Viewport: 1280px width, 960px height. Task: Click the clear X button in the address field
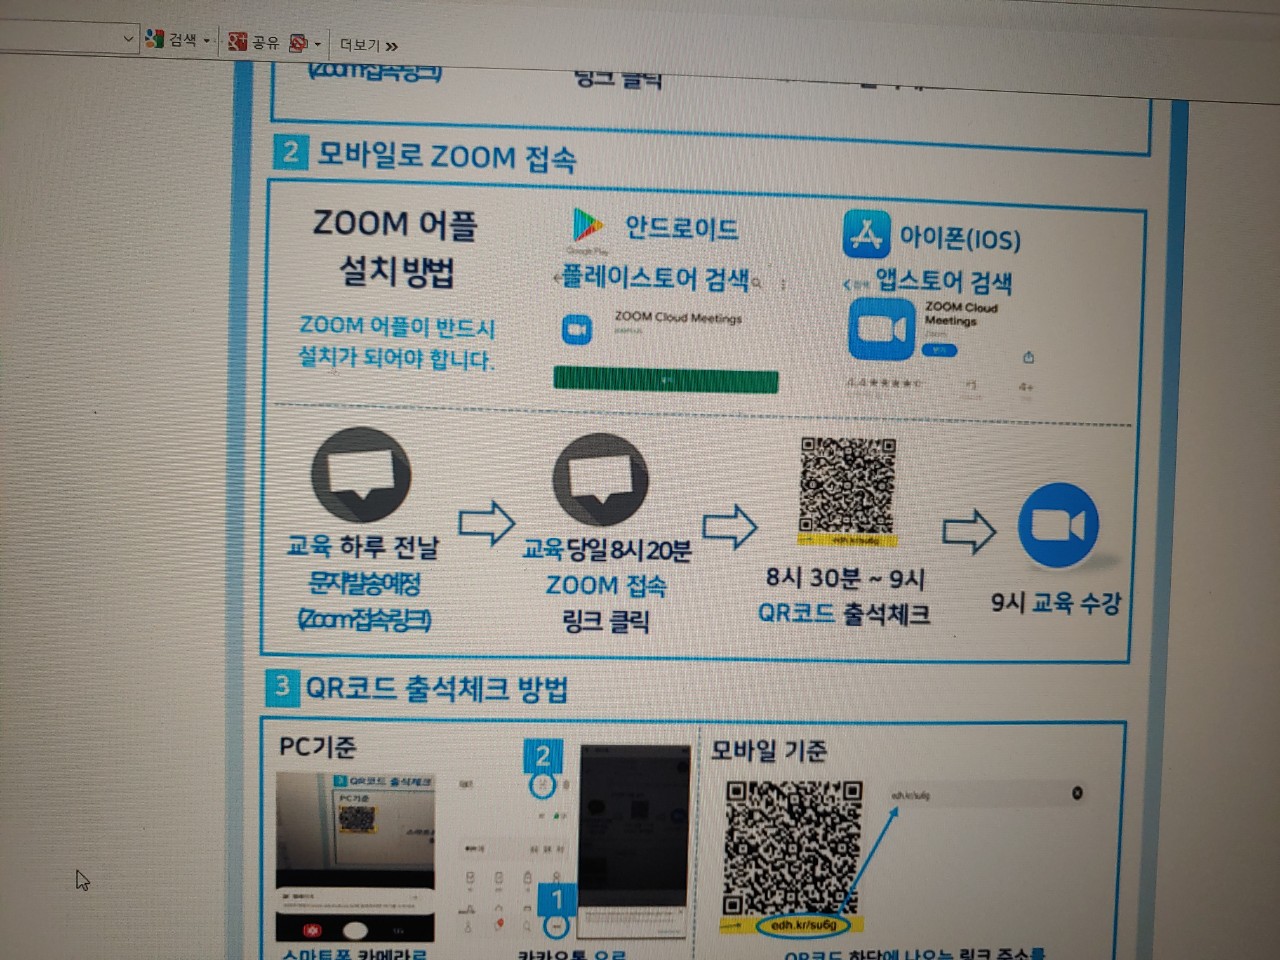click(x=1077, y=793)
